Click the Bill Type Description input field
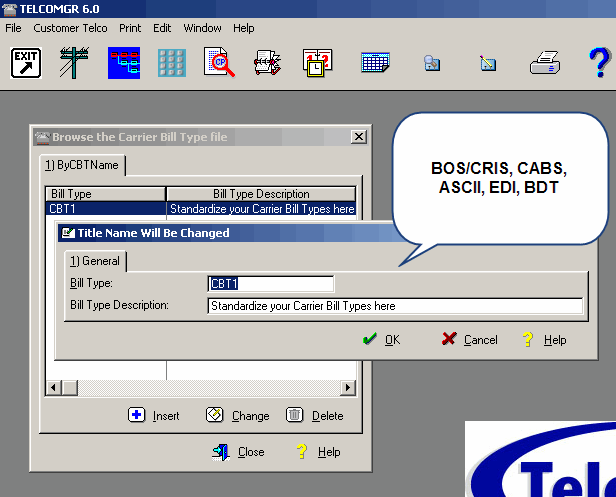Screen dimensions: 616x497 (x=395, y=306)
